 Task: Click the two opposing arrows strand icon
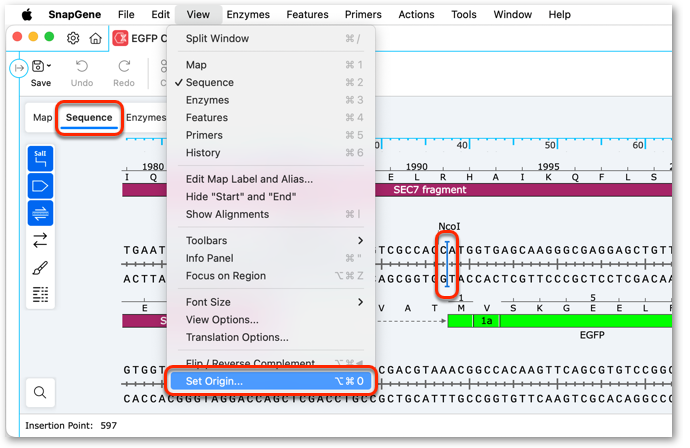tap(40, 241)
